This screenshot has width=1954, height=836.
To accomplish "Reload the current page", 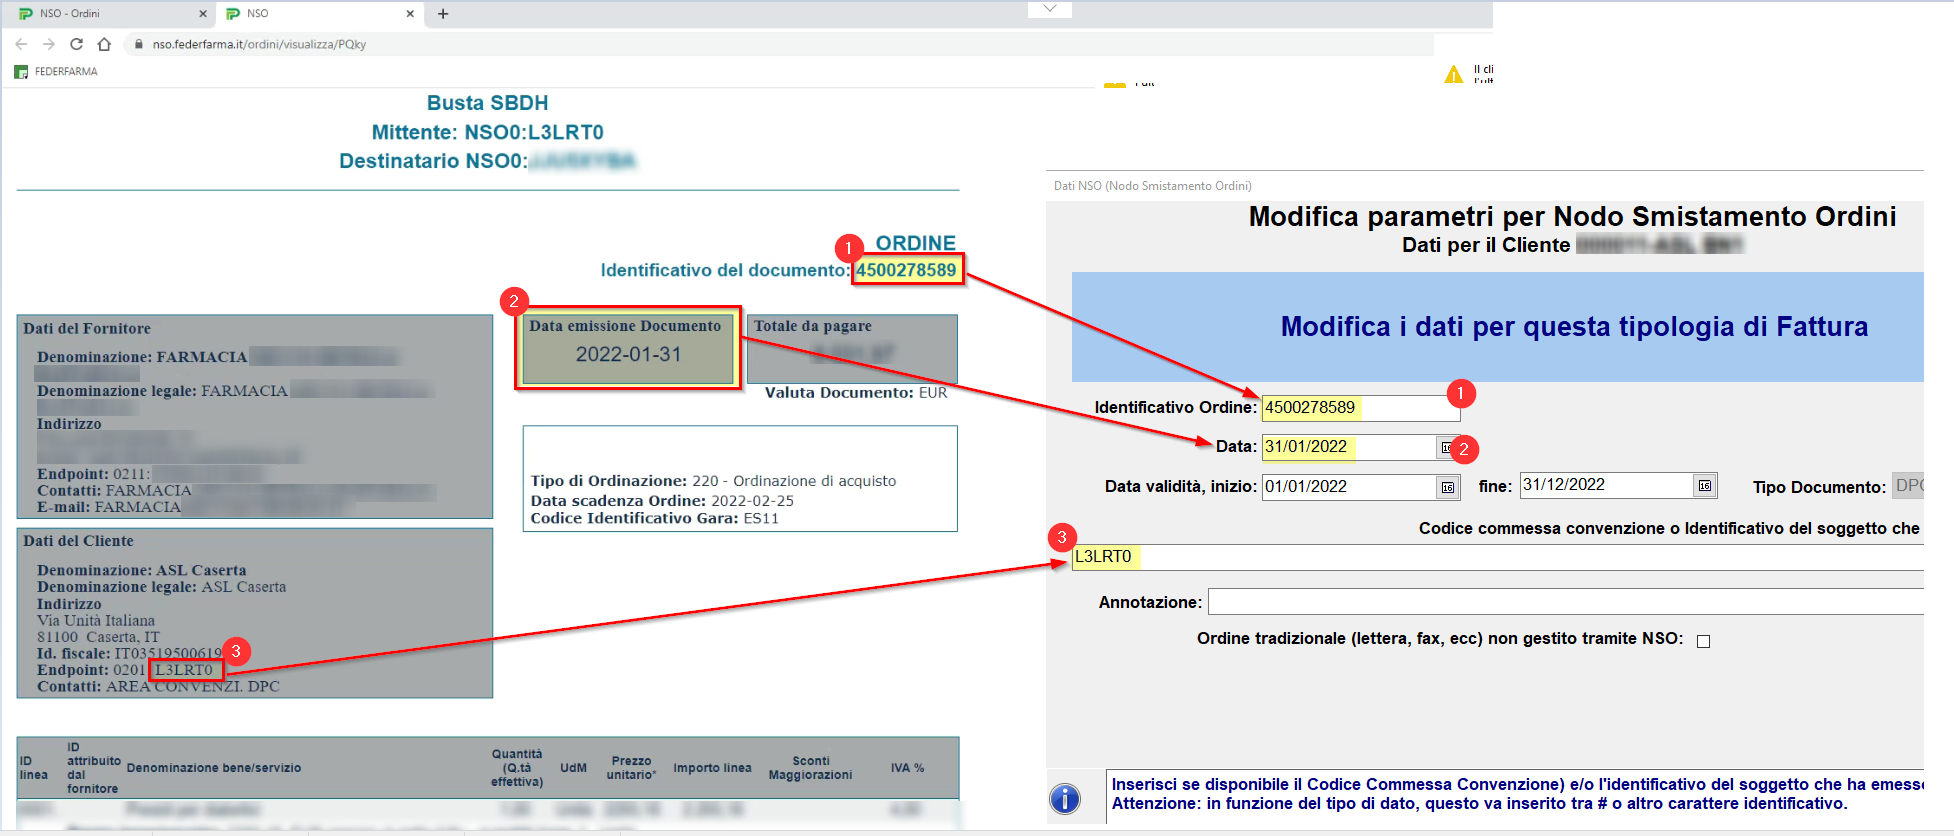I will tap(76, 44).
